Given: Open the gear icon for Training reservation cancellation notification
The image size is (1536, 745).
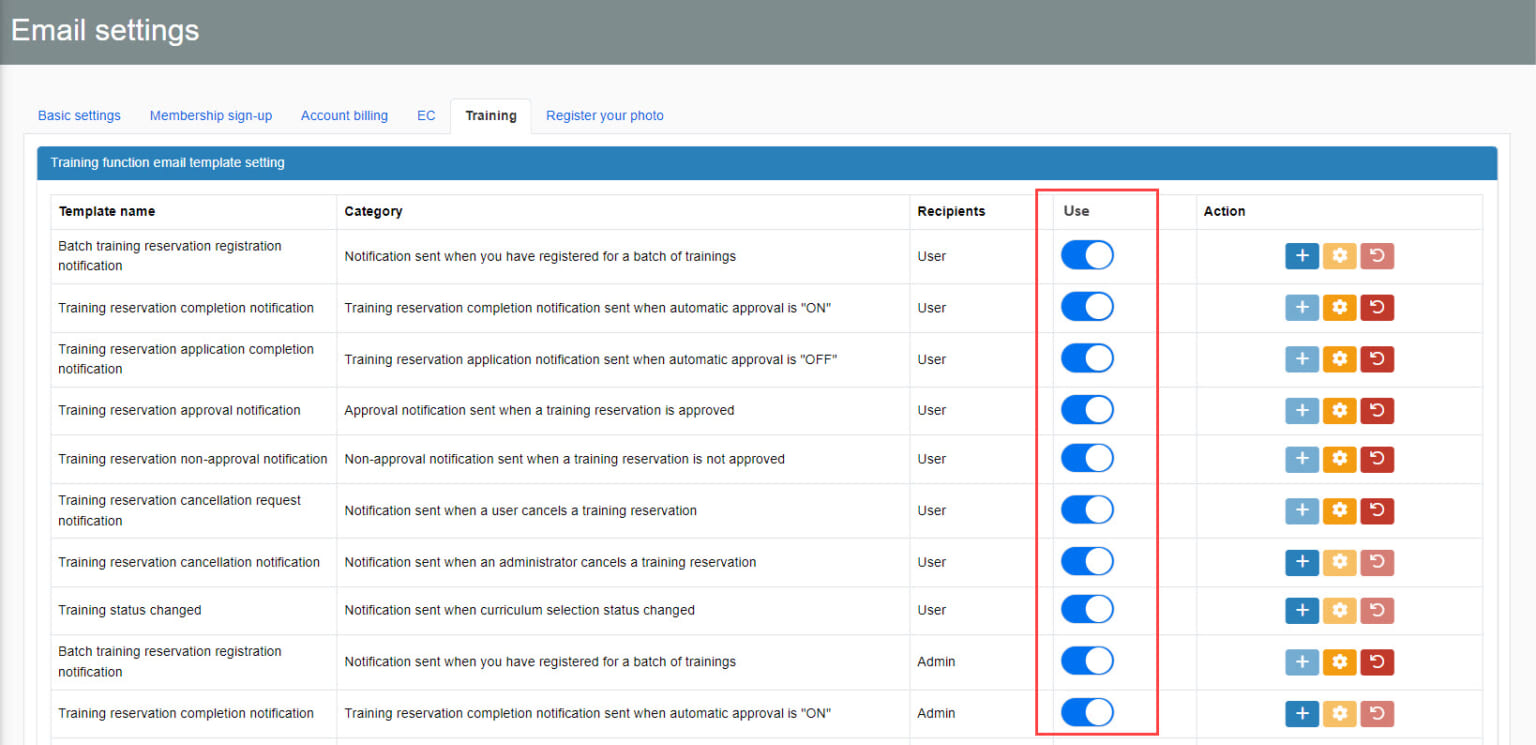Looking at the screenshot, I should tap(1339, 561).
